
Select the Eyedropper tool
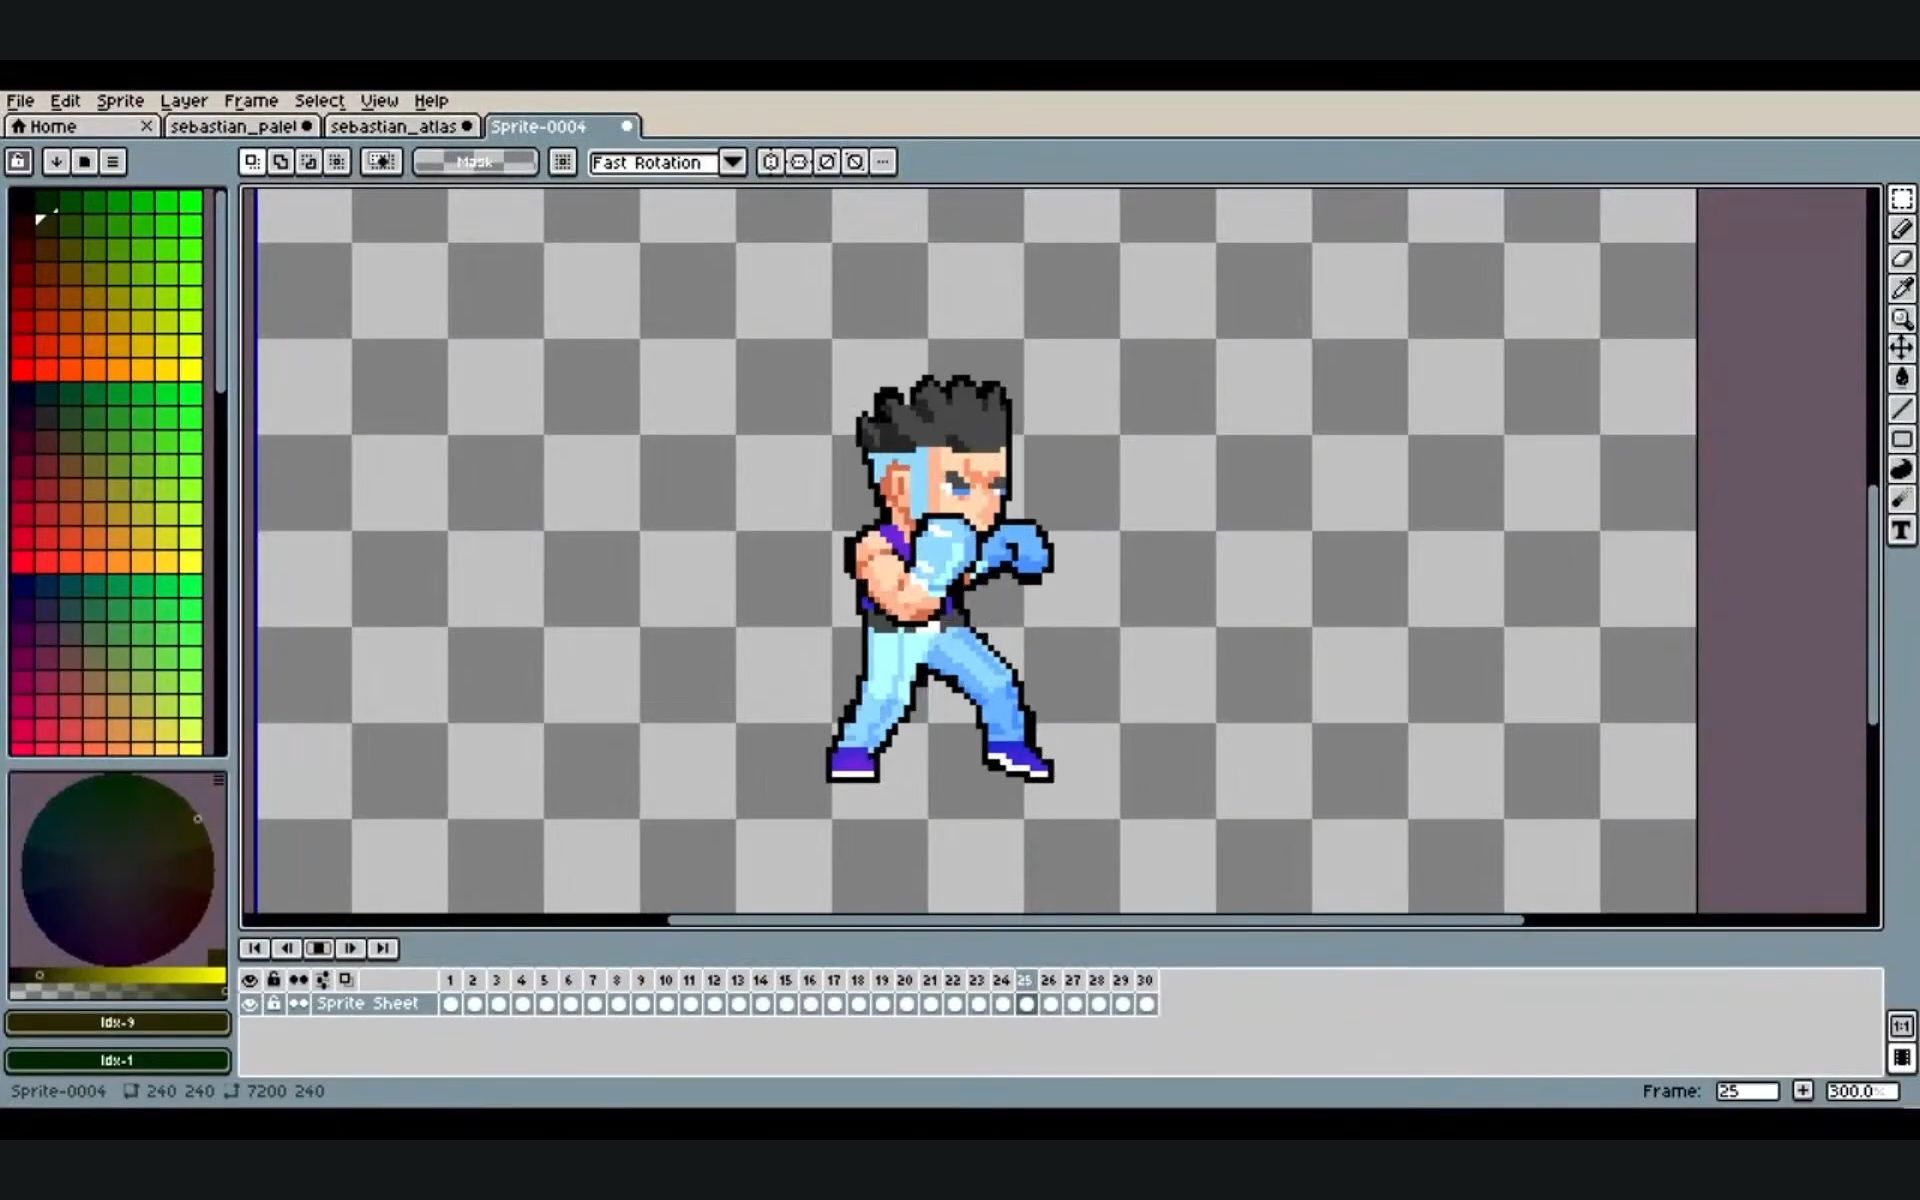click(1901, 289)
